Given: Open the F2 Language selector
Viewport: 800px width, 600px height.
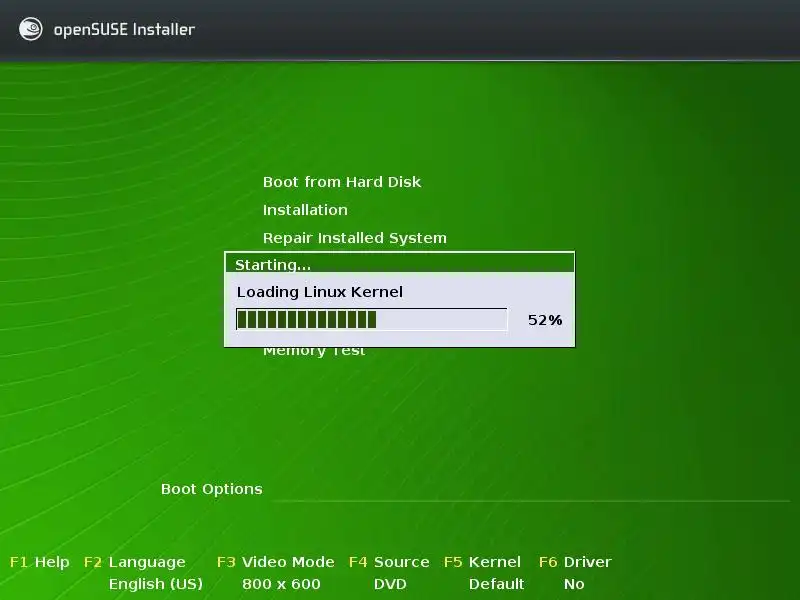Looking at the screenshot, I should (x=134, y=562).
